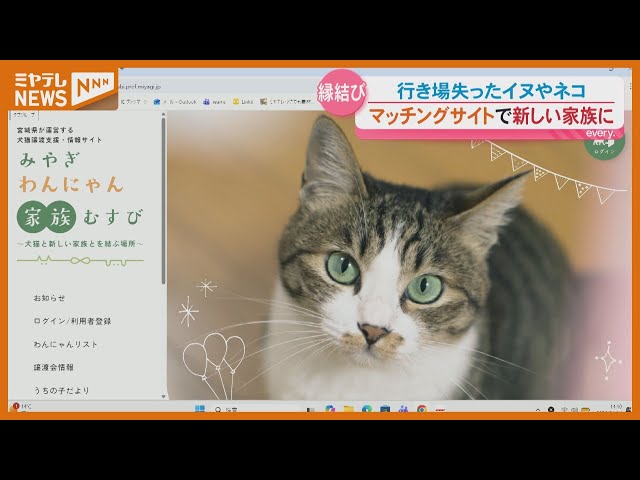Open the Teams app in the taskbar
This screenshot has width=640, height=480.
tap(403, 409)
